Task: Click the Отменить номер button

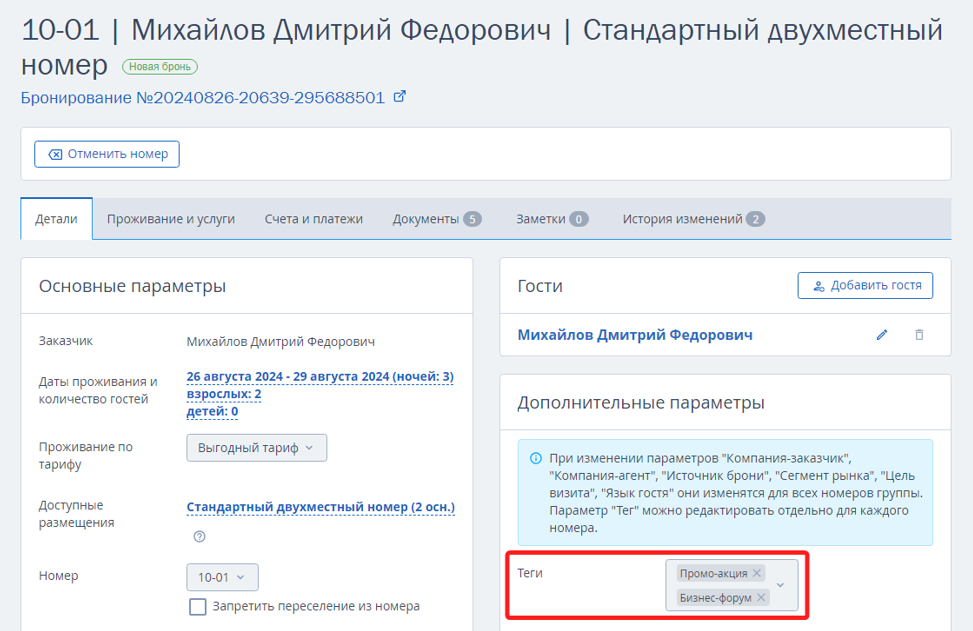Action: [107, 154]
